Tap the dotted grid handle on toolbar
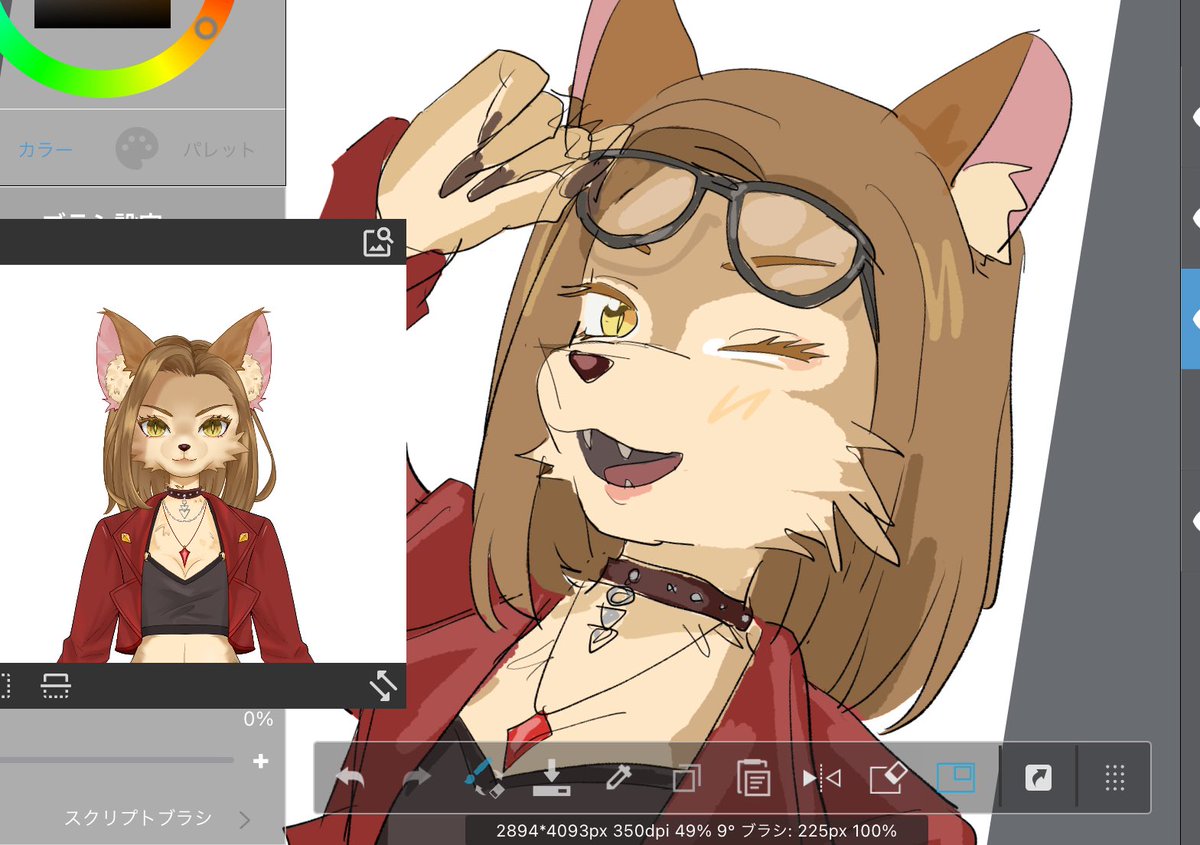1200x845 pixels. tap(1116, 777)
